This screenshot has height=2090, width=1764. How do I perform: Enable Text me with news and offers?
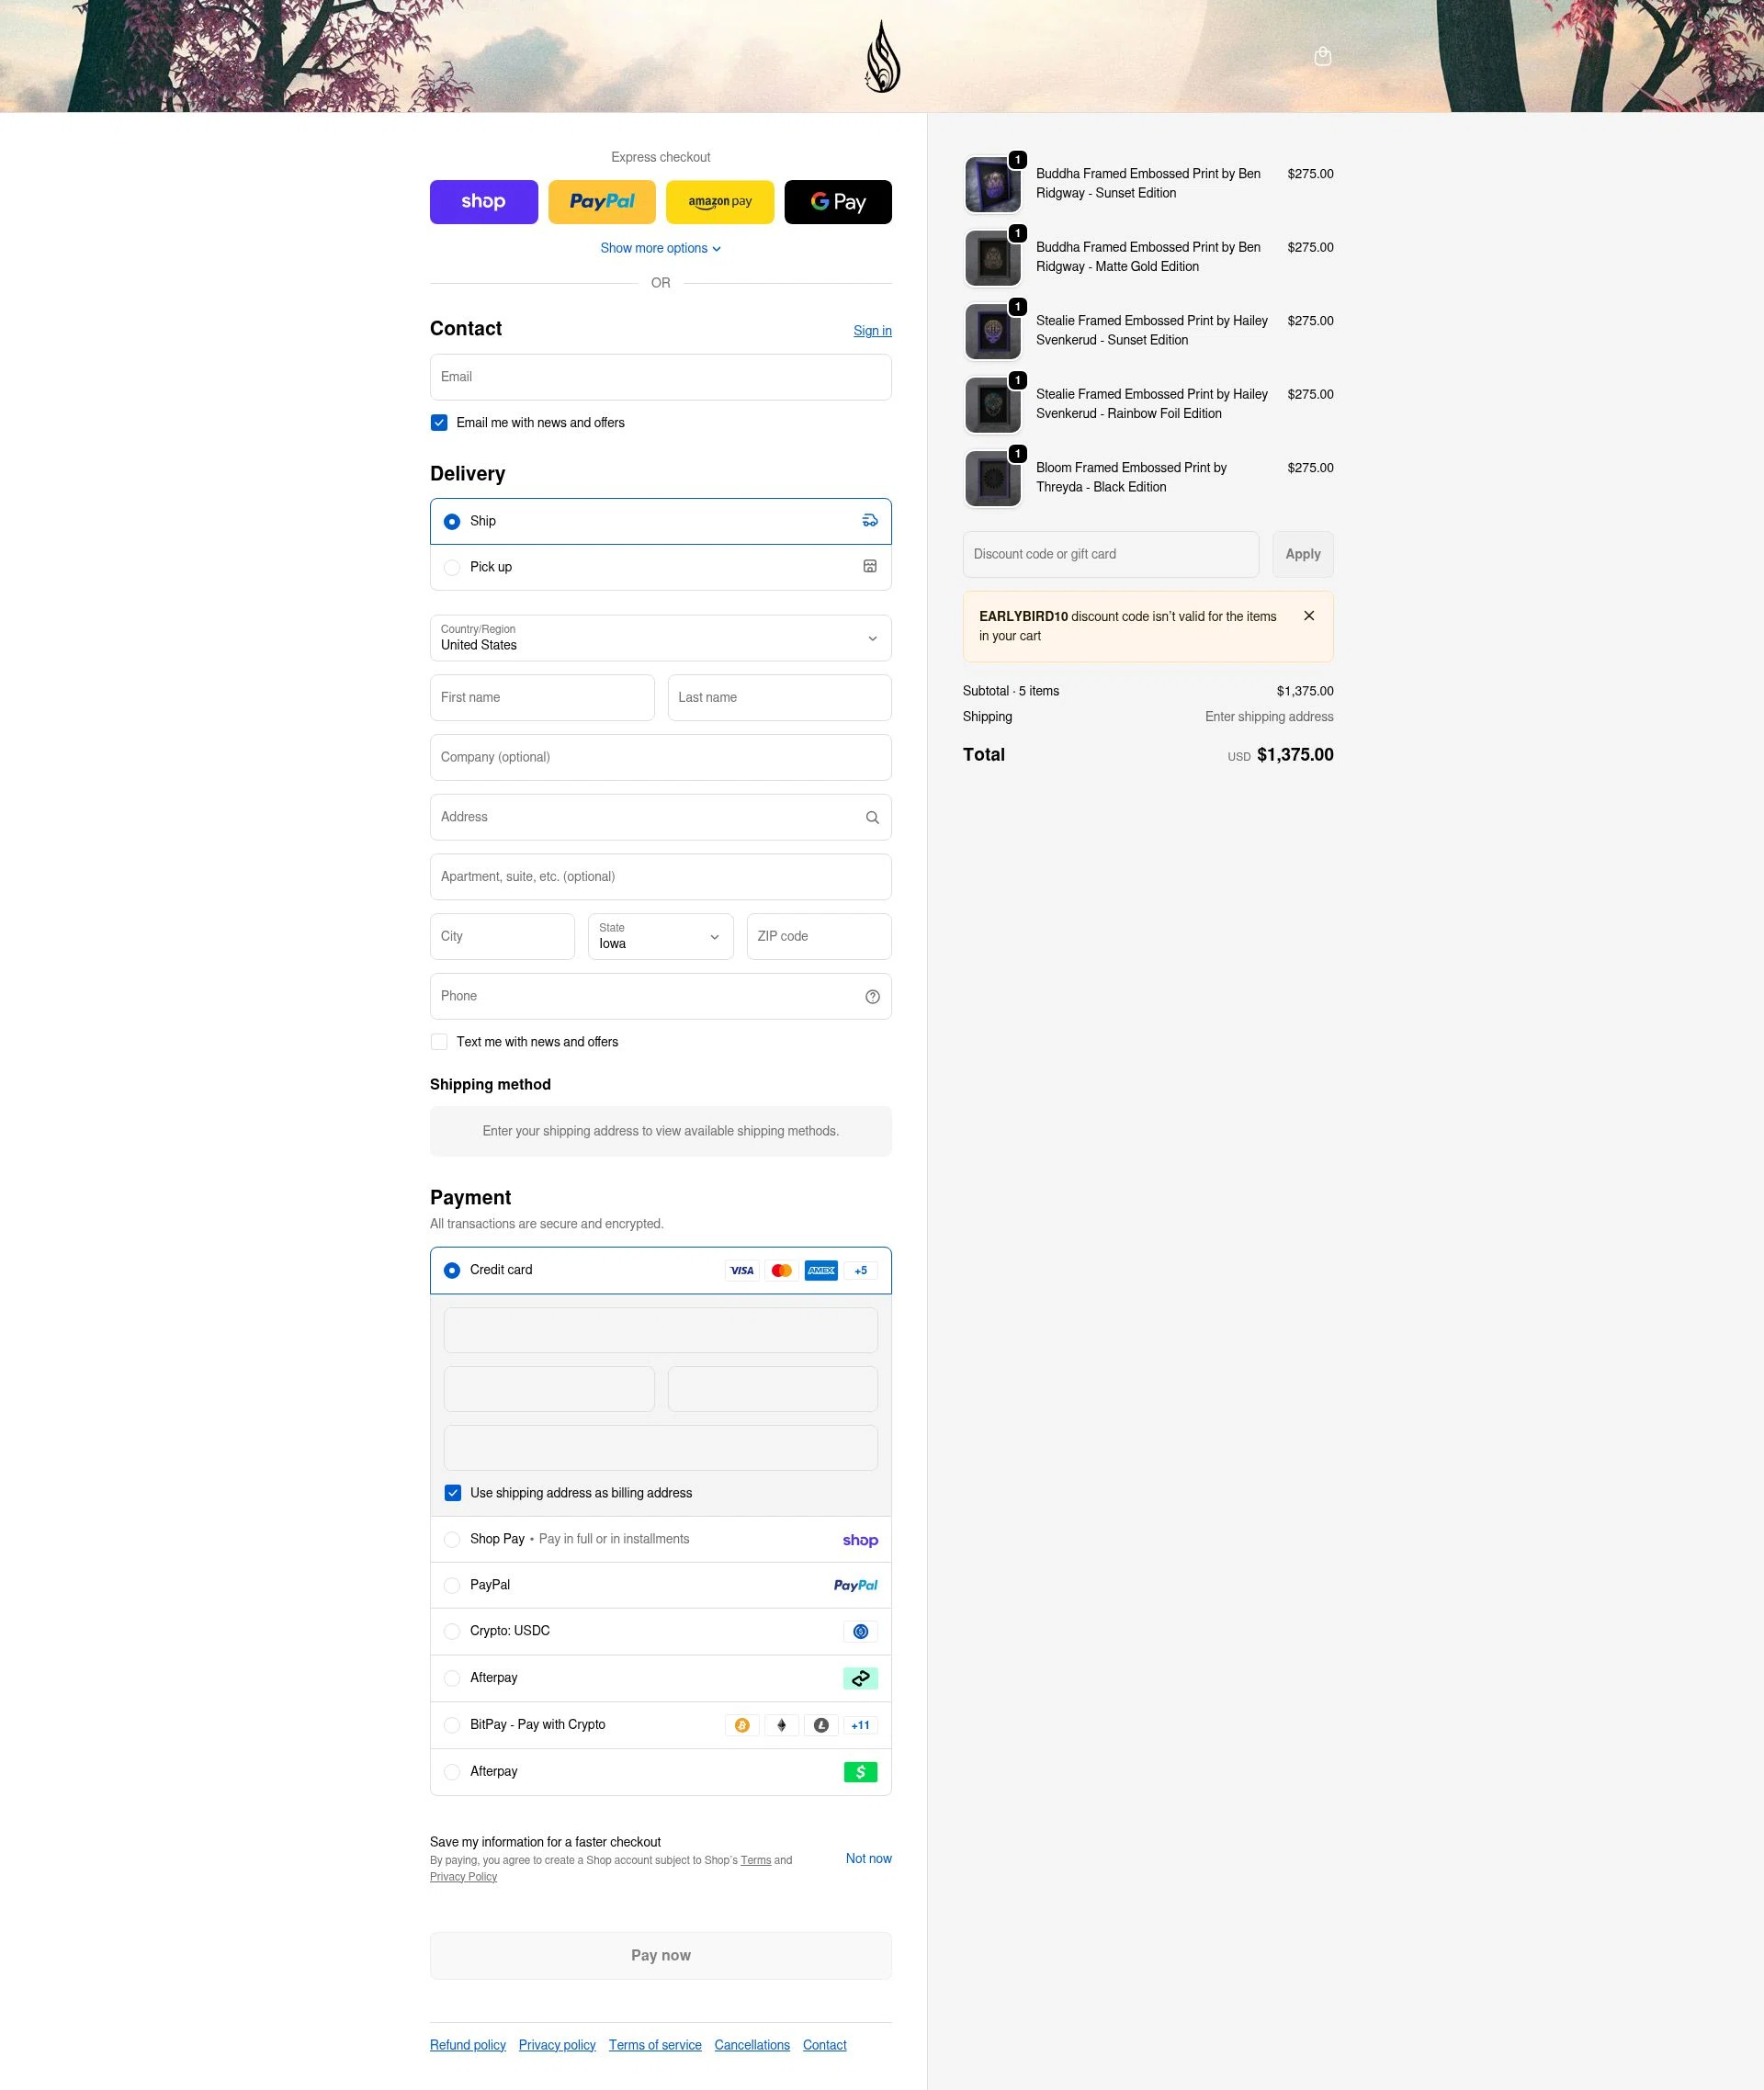pos(439,1041)
